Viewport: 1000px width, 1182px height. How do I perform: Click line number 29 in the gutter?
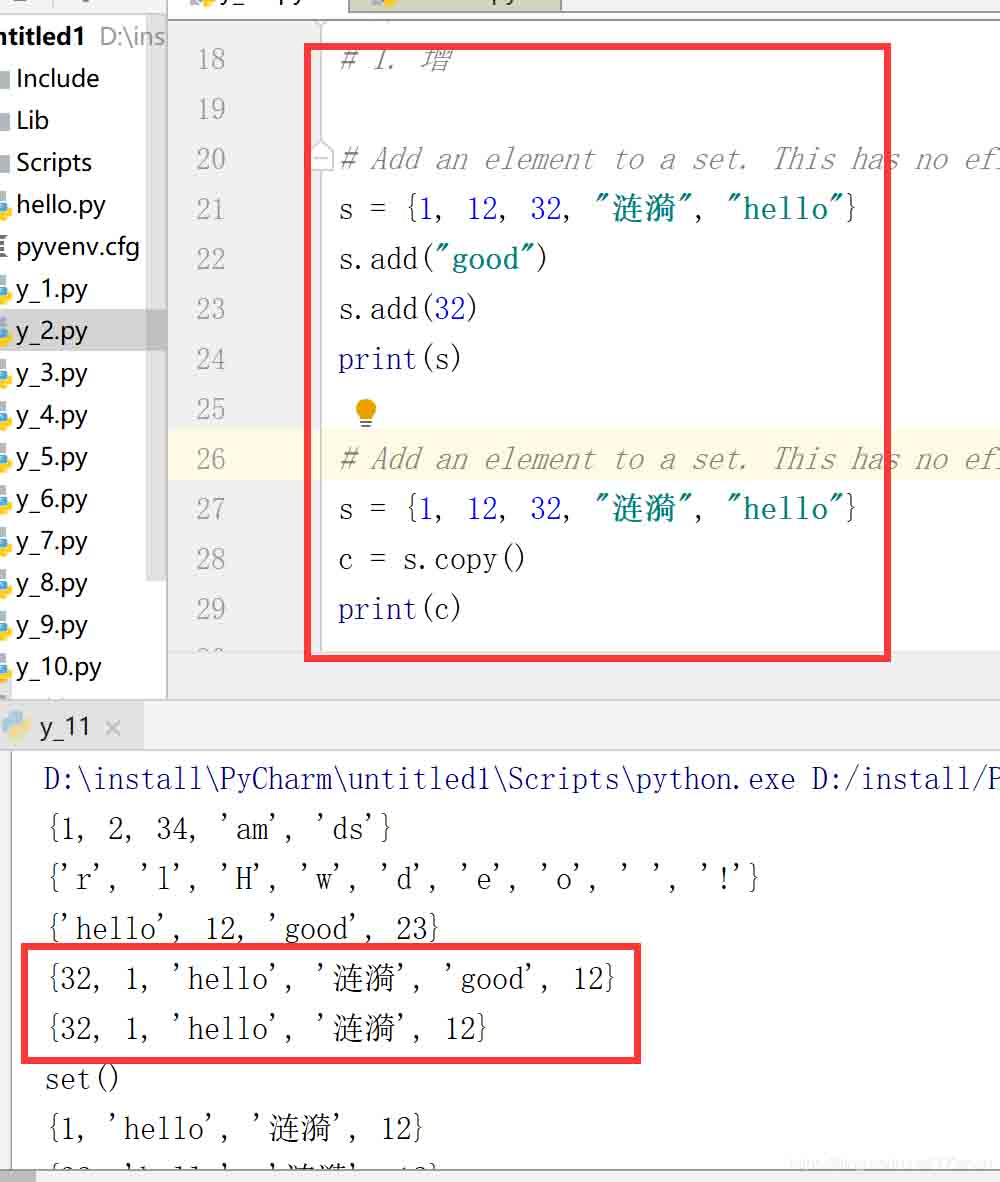[x=211, y=609]
